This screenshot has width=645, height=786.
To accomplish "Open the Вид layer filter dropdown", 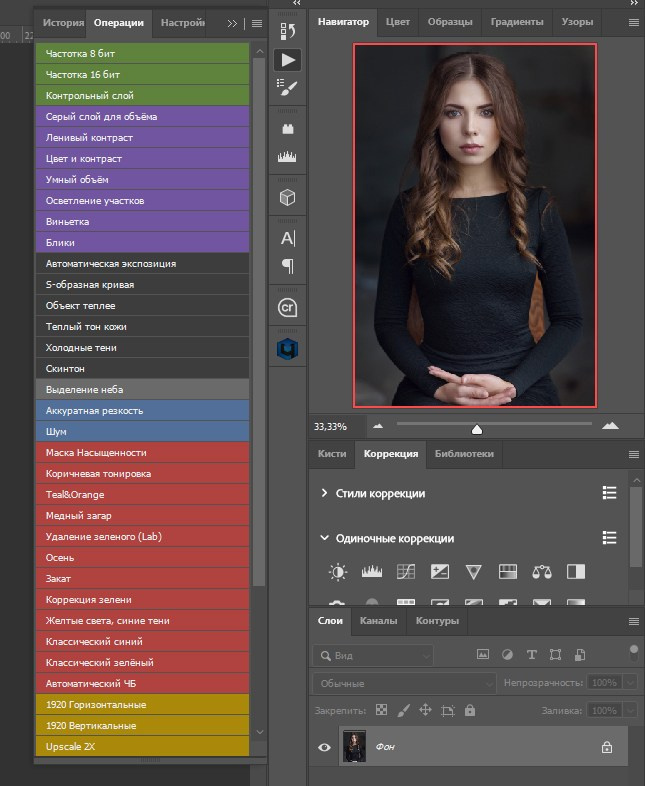I will click(x=373, y=655).
